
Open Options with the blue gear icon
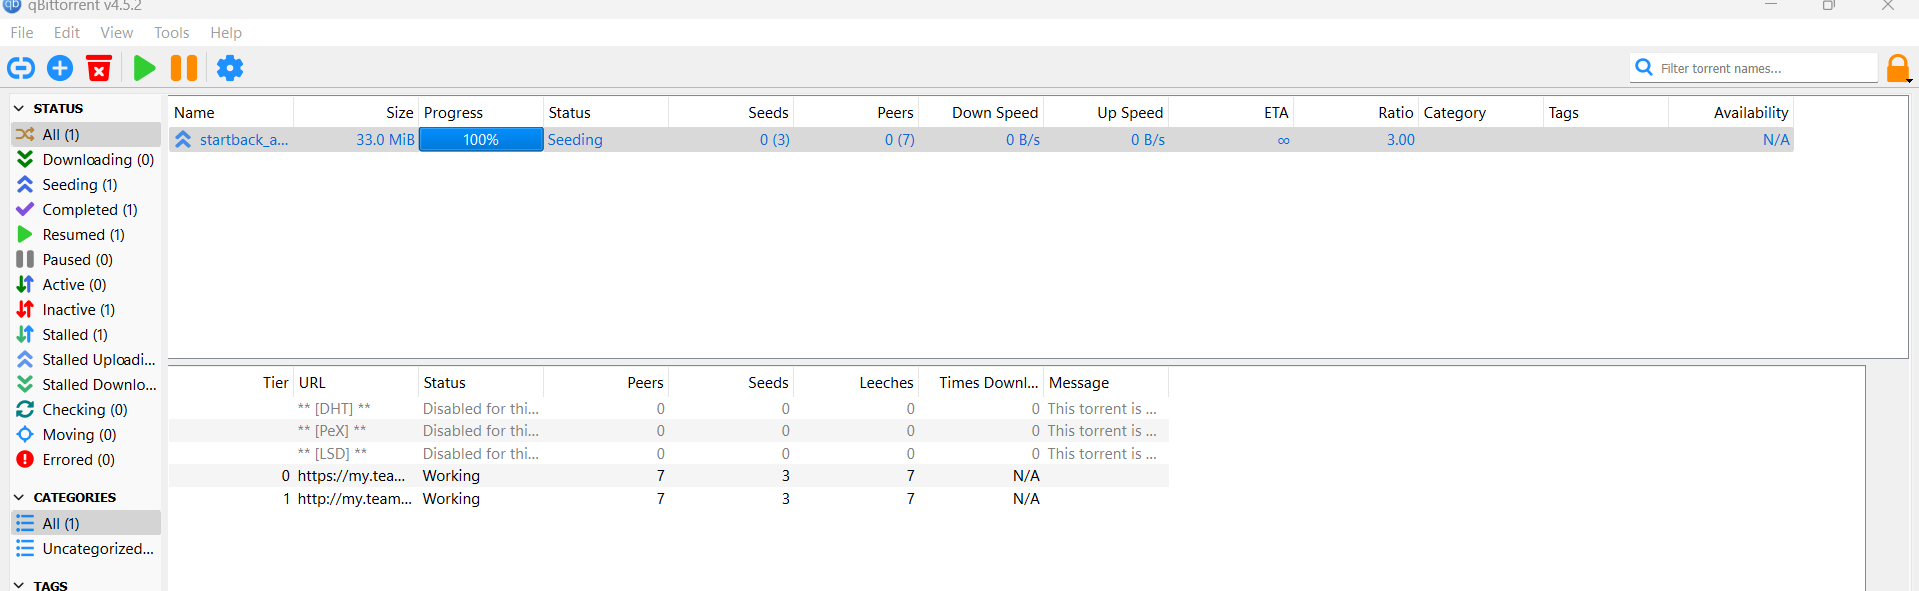point(230,68)
